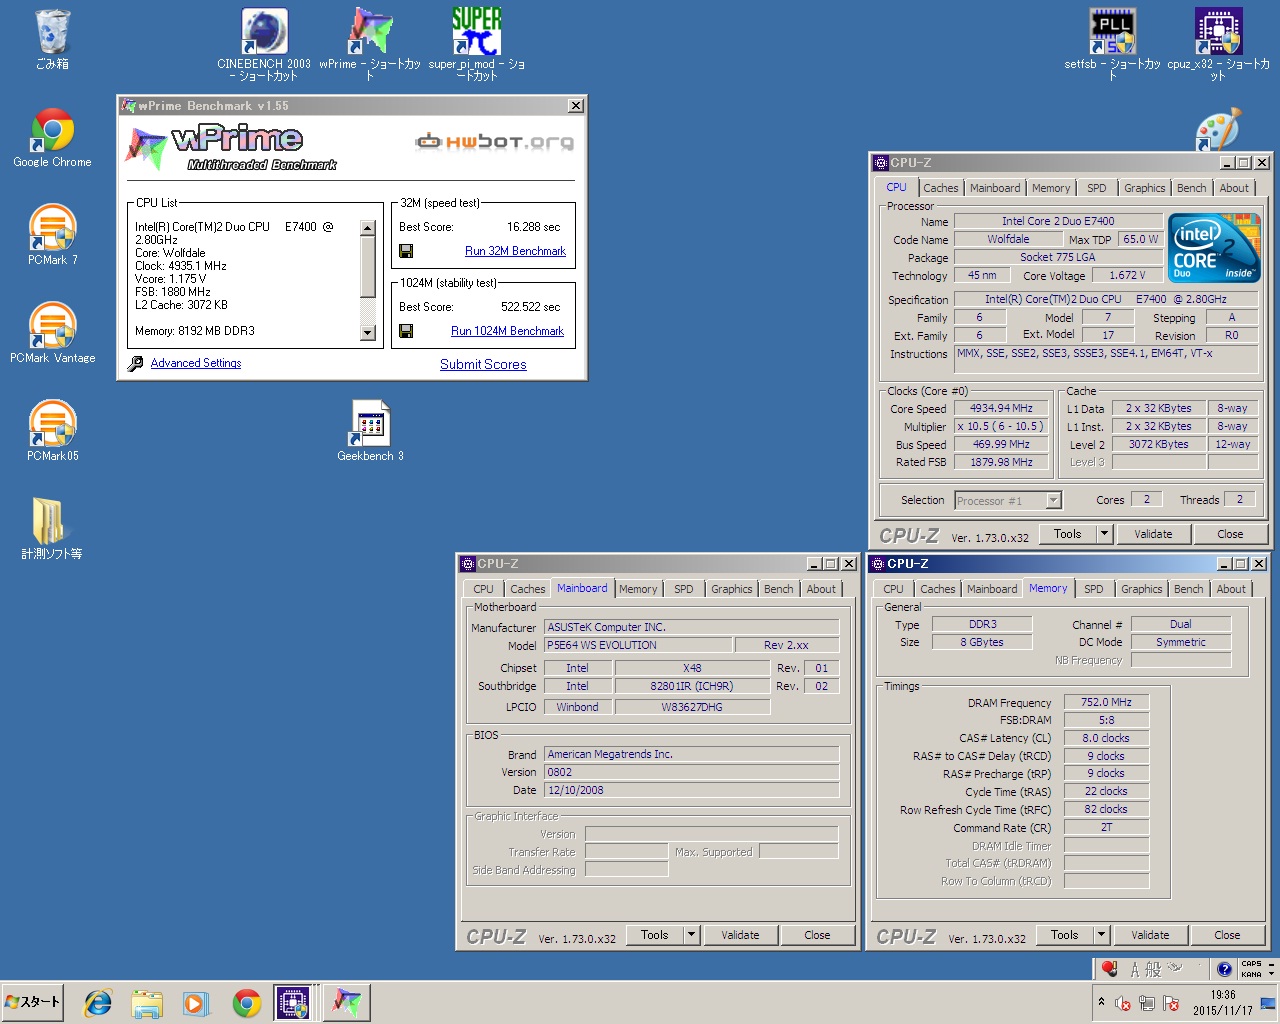Click mainboard model P5E64 WS EVOLUTION
This screenshot has width=1280, height=1024.
tap(638, 645)
